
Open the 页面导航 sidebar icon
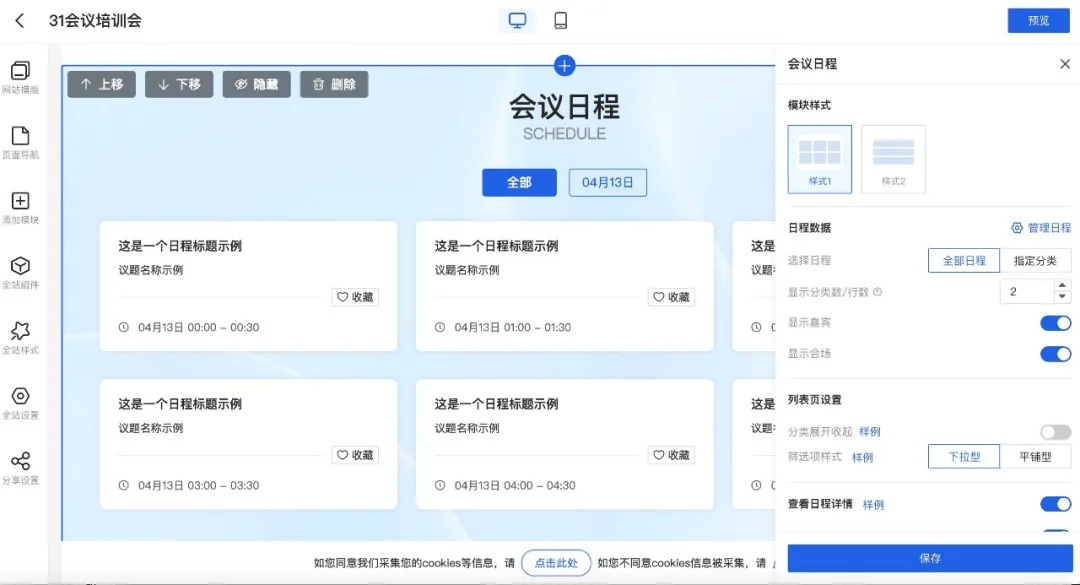[x=20, y=137]
